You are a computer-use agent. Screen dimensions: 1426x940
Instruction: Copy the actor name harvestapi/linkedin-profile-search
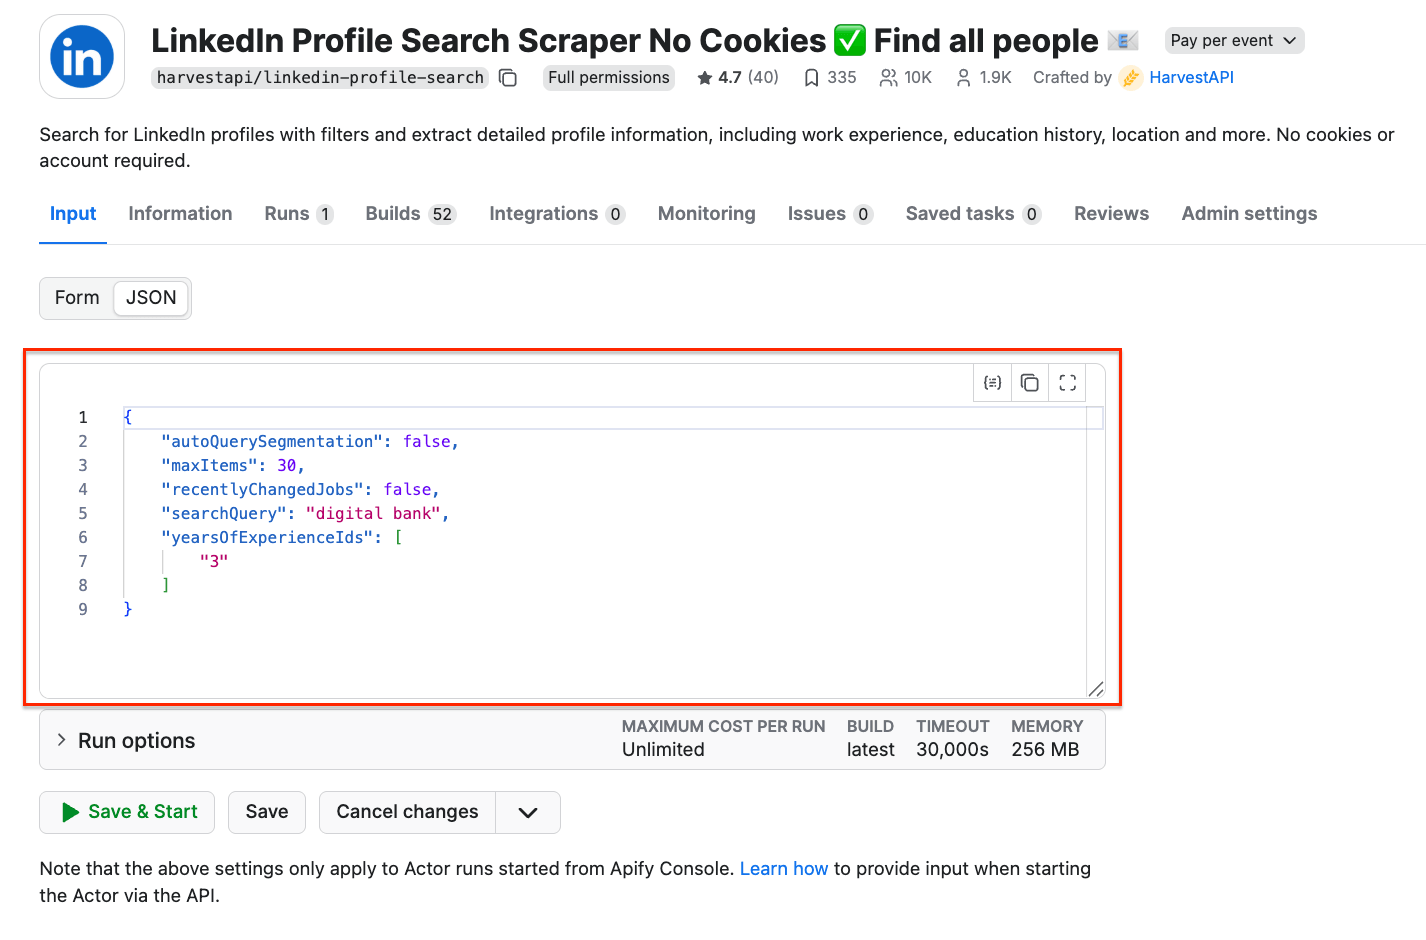508,78
